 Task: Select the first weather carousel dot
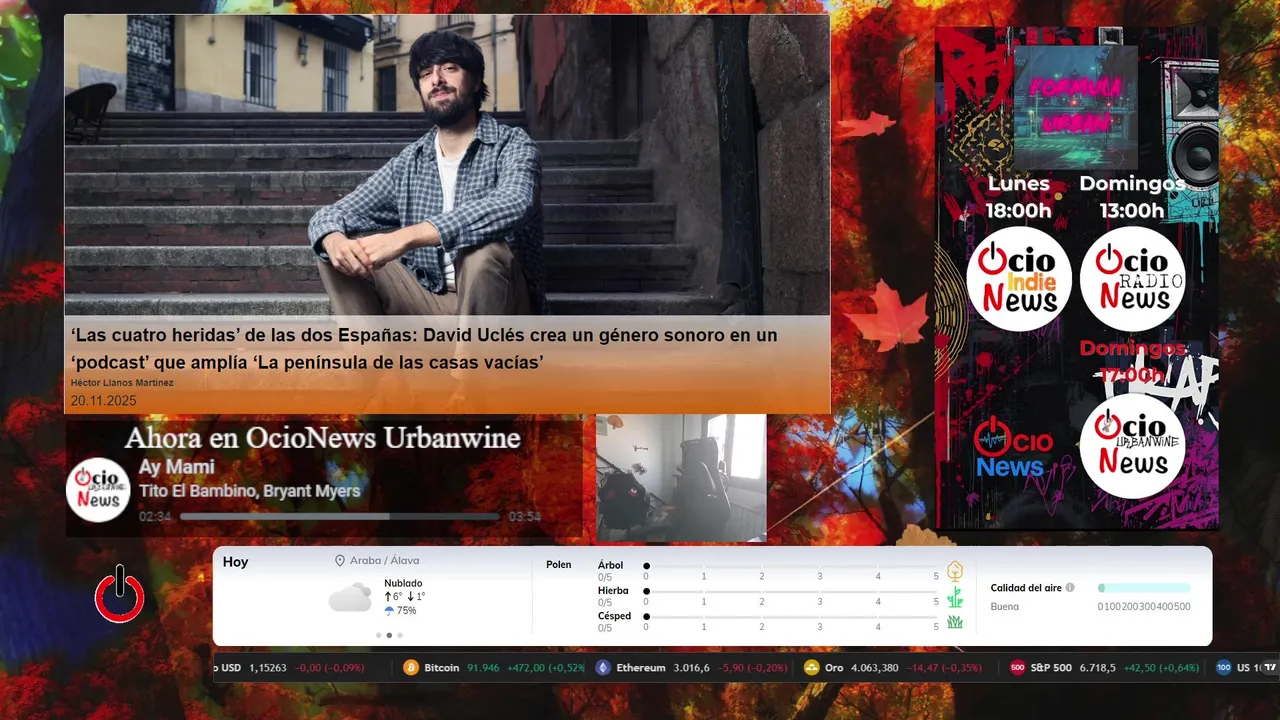pos(378,635)
